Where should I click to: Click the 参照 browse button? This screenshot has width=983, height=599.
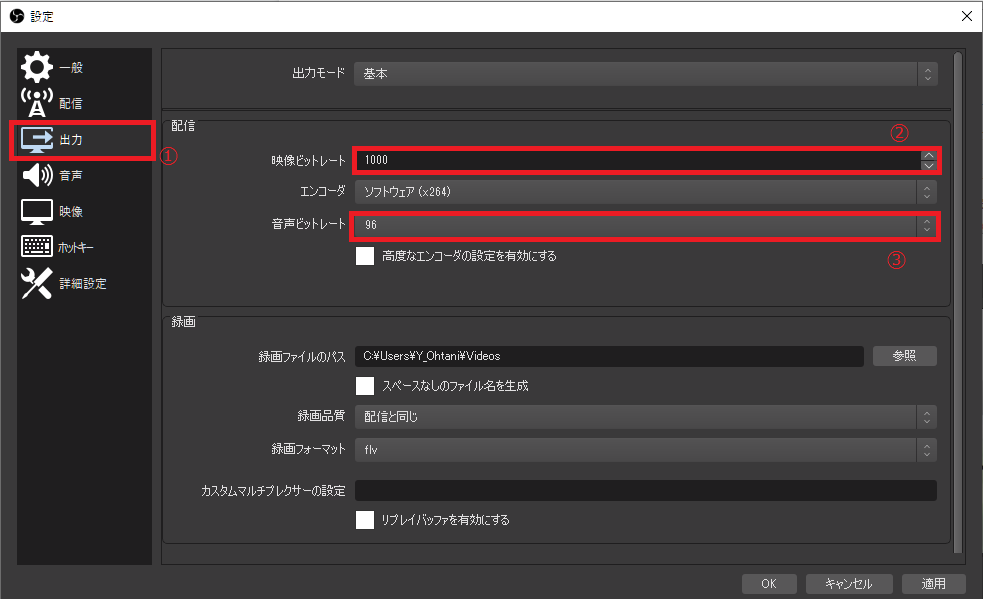click(x=904, y=356)
